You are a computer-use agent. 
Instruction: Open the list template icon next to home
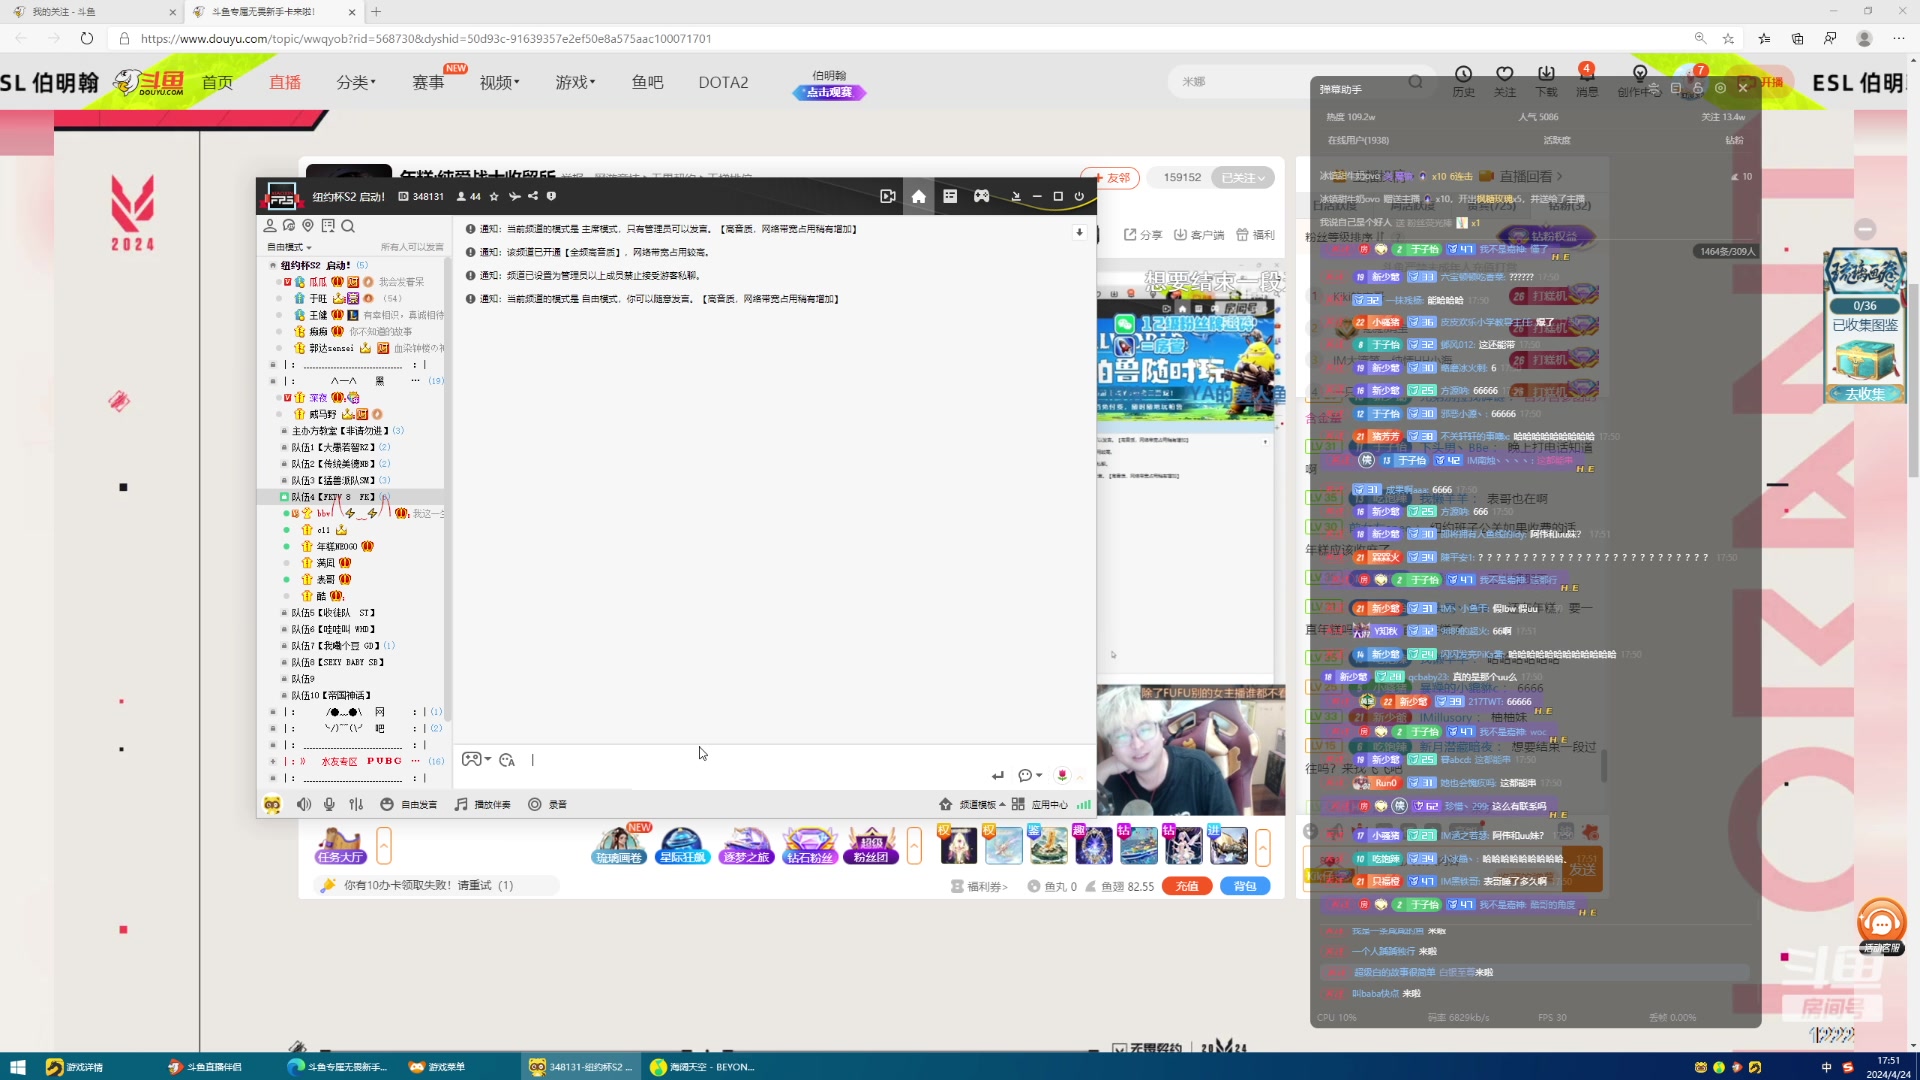pos(950,196)
